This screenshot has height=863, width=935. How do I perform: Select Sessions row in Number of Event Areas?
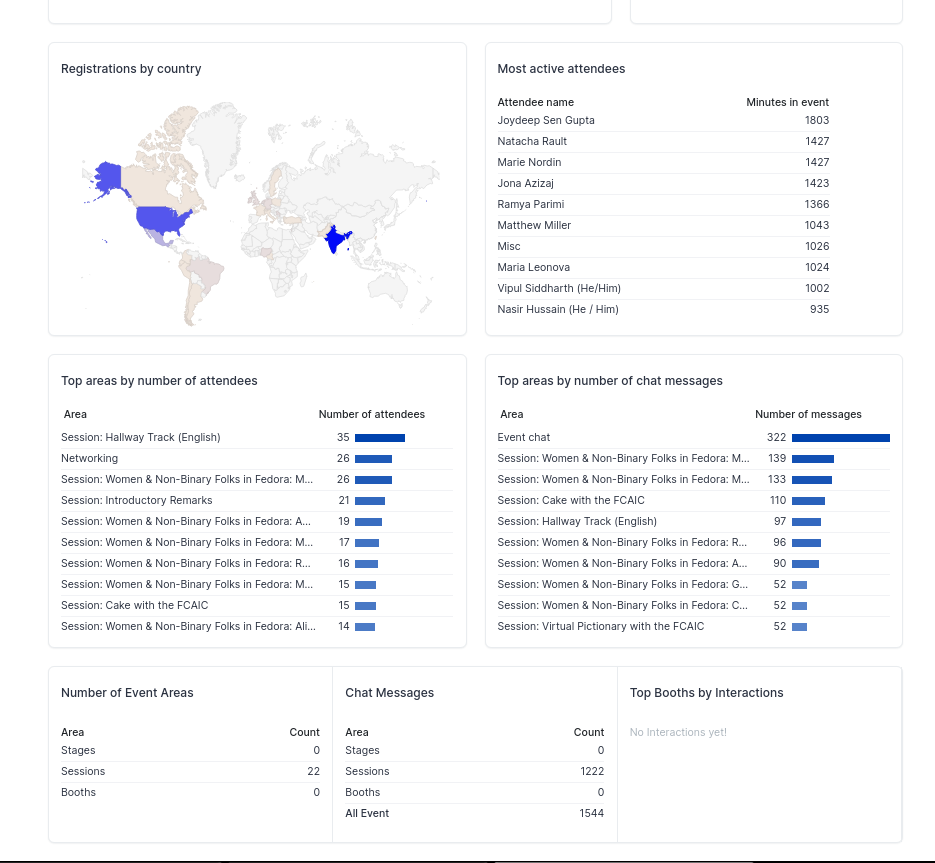190,771
